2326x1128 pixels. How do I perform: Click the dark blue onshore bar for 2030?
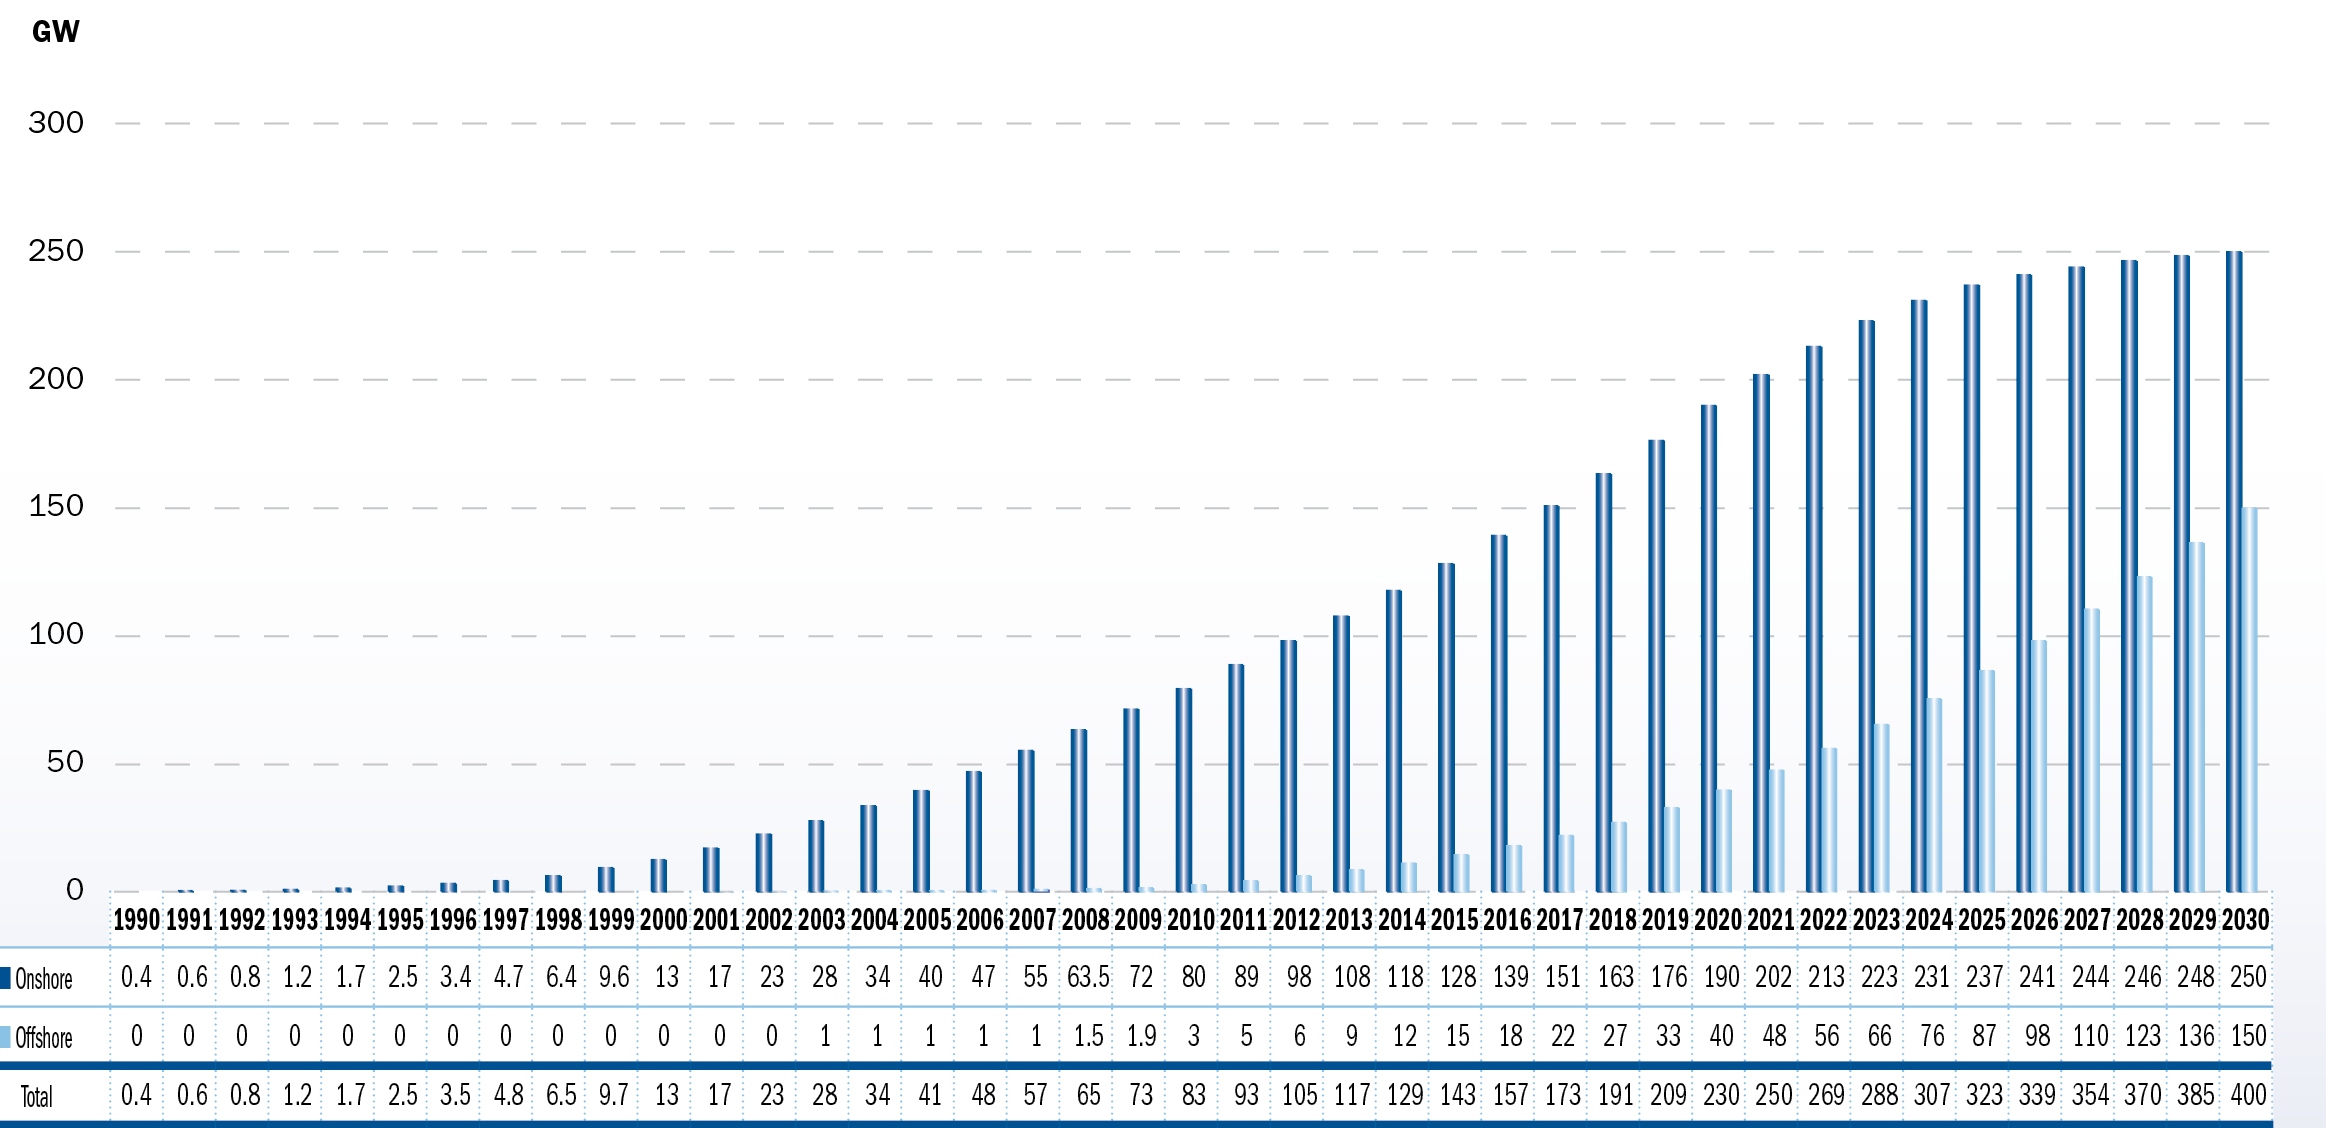[x=2234, y=571]
